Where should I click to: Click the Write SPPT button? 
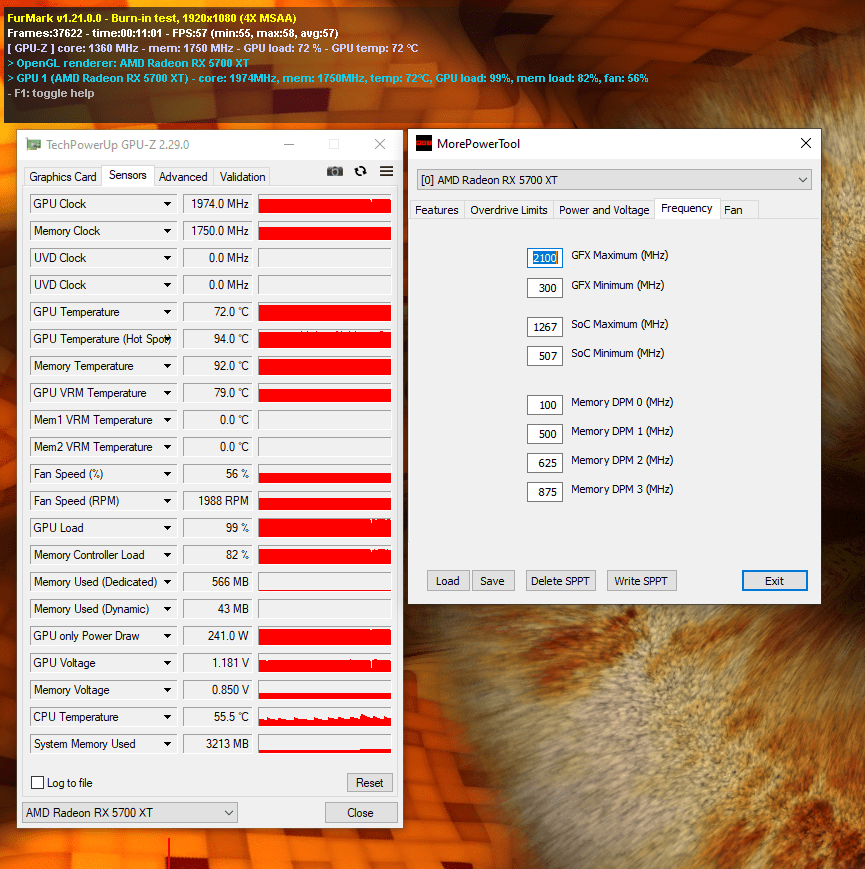click(x=641, y=581)
